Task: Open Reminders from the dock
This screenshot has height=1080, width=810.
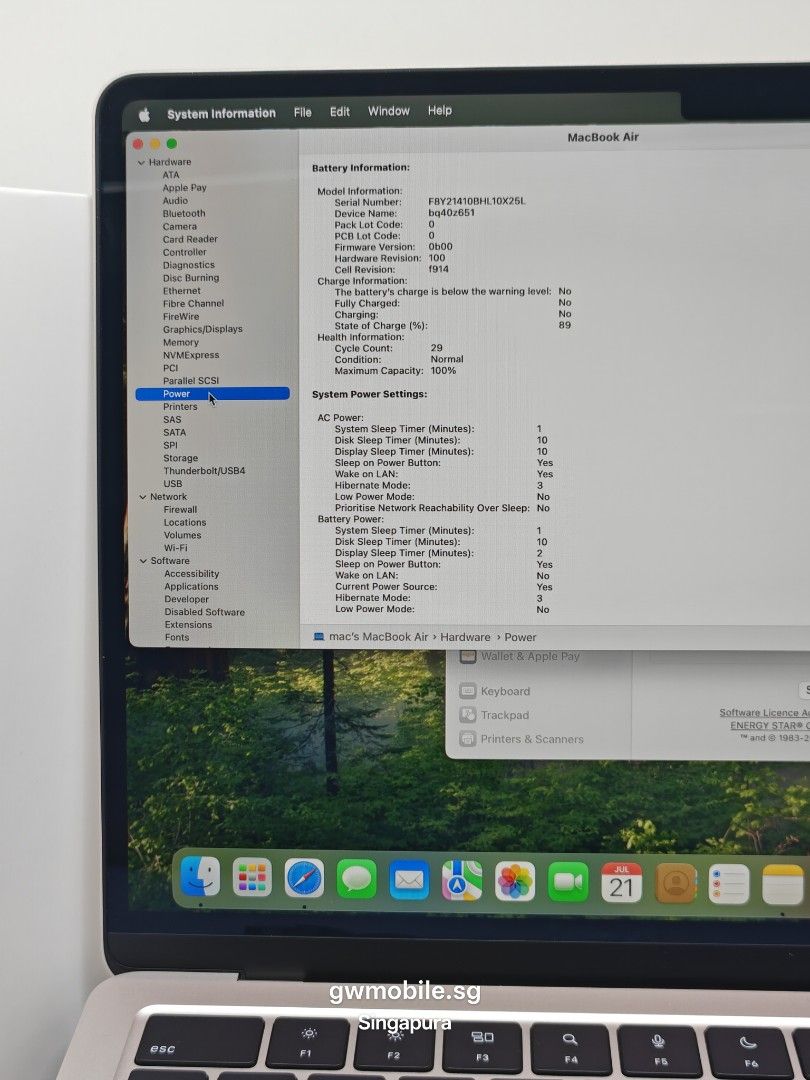Action: (x=729, y=884)
